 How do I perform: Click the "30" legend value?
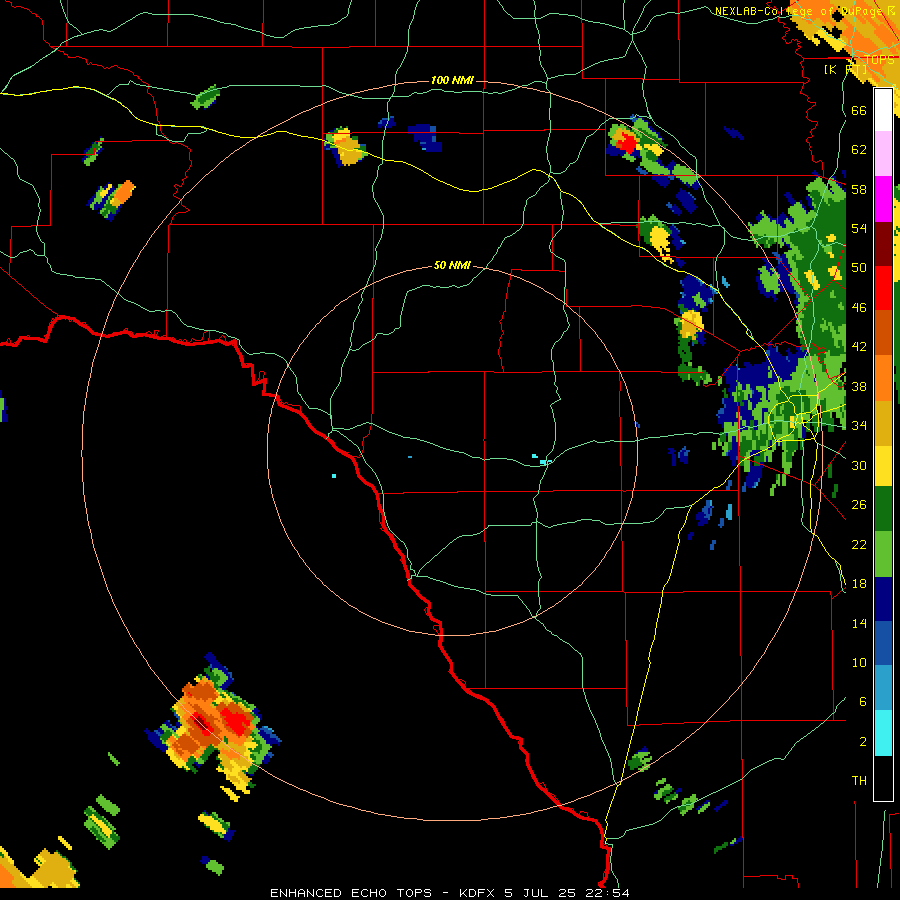859,465
